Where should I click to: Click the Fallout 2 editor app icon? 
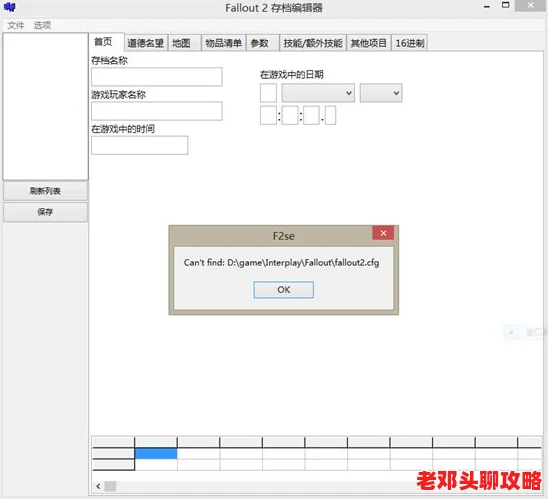[10, 7]
